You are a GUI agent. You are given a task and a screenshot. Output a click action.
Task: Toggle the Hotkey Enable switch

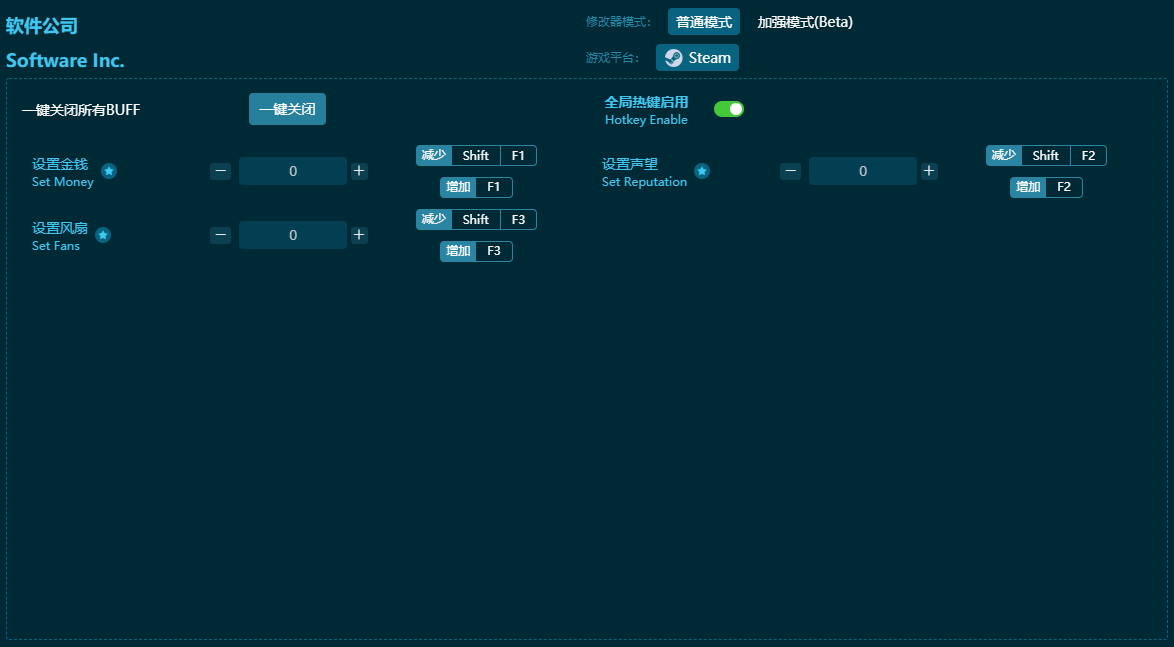728,109
